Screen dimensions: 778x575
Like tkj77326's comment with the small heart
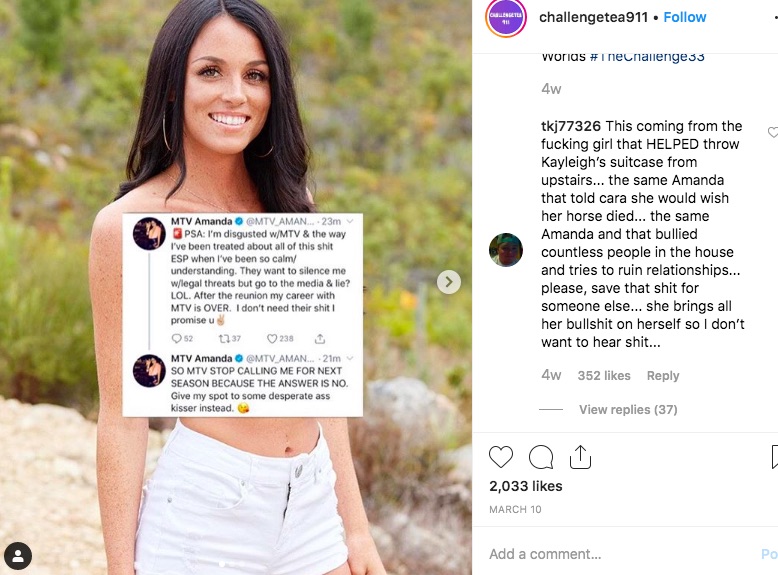pos(773,132)
